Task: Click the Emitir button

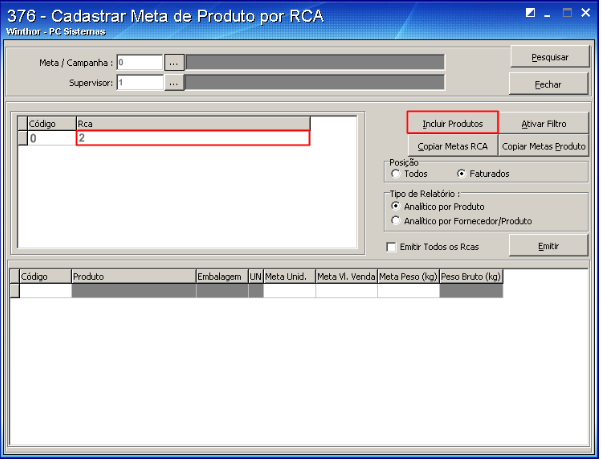Action: (x=548, y=246)
